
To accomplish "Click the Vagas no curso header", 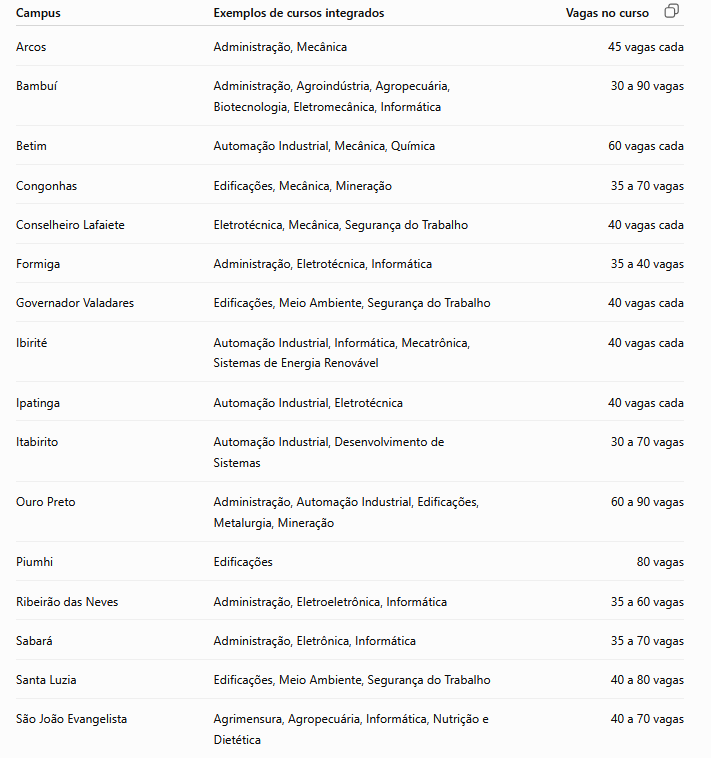I will pos(607,13).
